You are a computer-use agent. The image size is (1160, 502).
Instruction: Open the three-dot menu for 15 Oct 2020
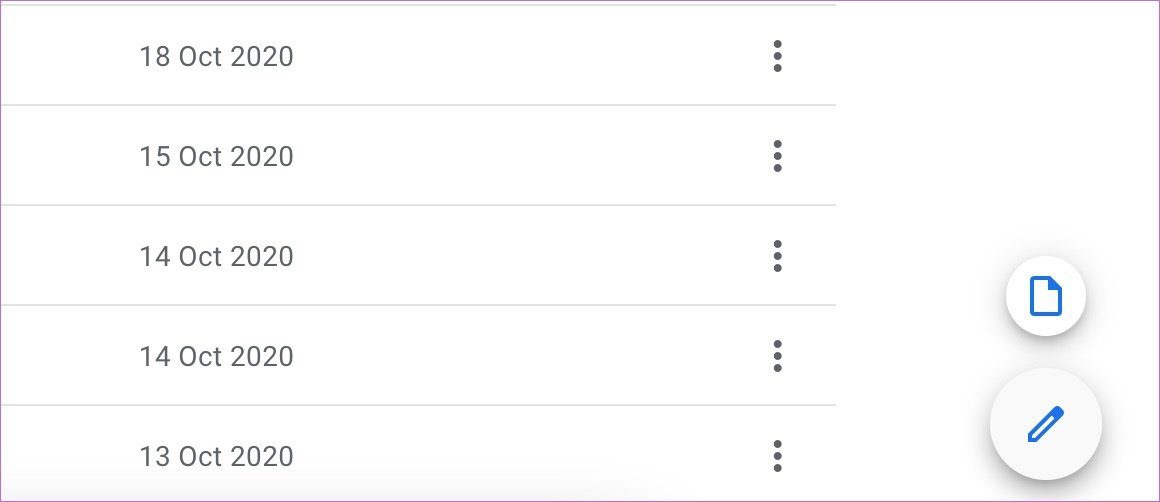[x=777, y=156]
